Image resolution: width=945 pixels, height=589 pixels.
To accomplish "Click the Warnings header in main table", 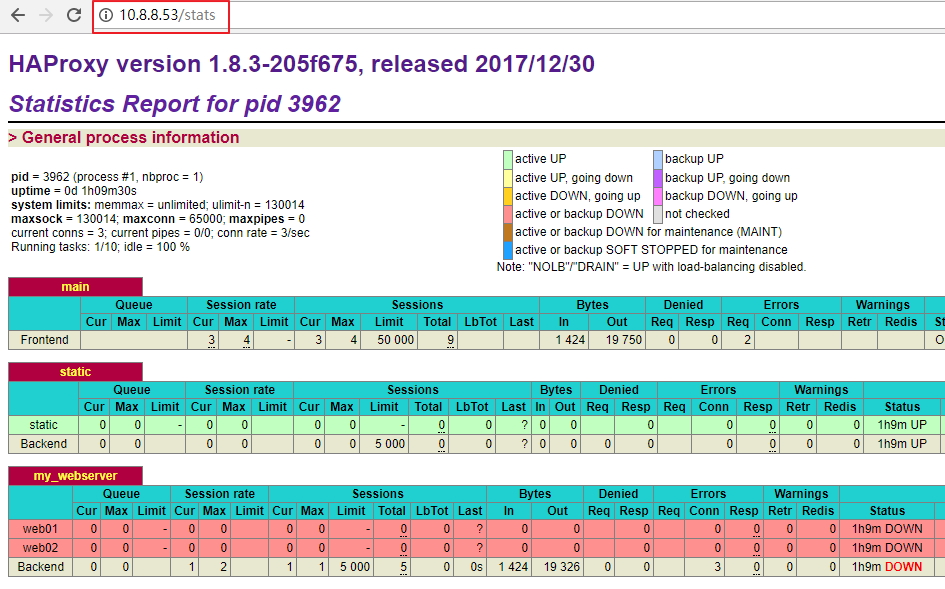I will (x=882, y=305).
